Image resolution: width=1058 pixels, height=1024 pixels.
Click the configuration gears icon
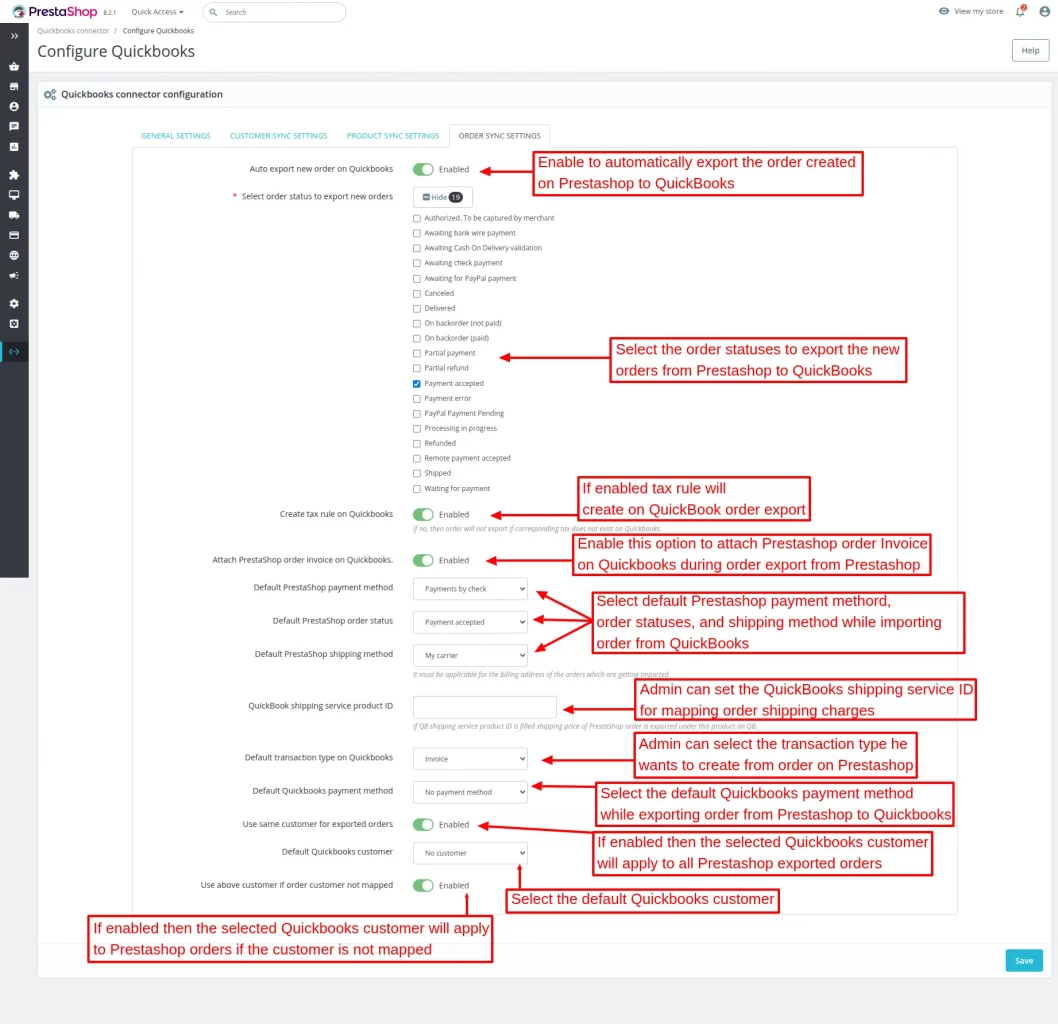(x=50, y=94)
